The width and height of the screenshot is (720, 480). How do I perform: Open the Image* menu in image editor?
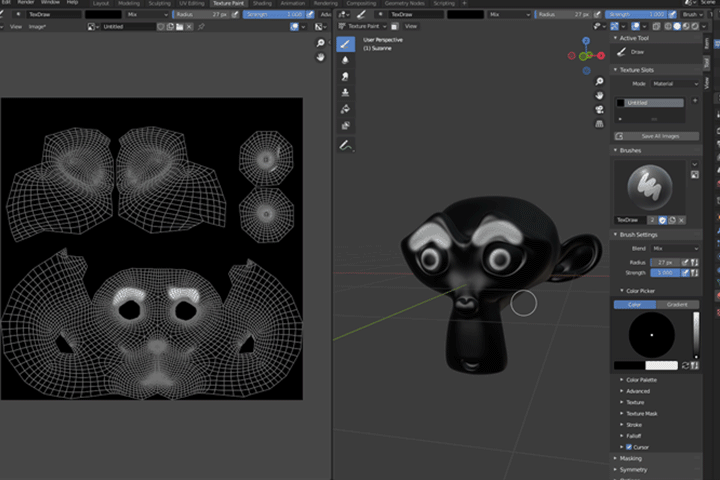(37, 27)
